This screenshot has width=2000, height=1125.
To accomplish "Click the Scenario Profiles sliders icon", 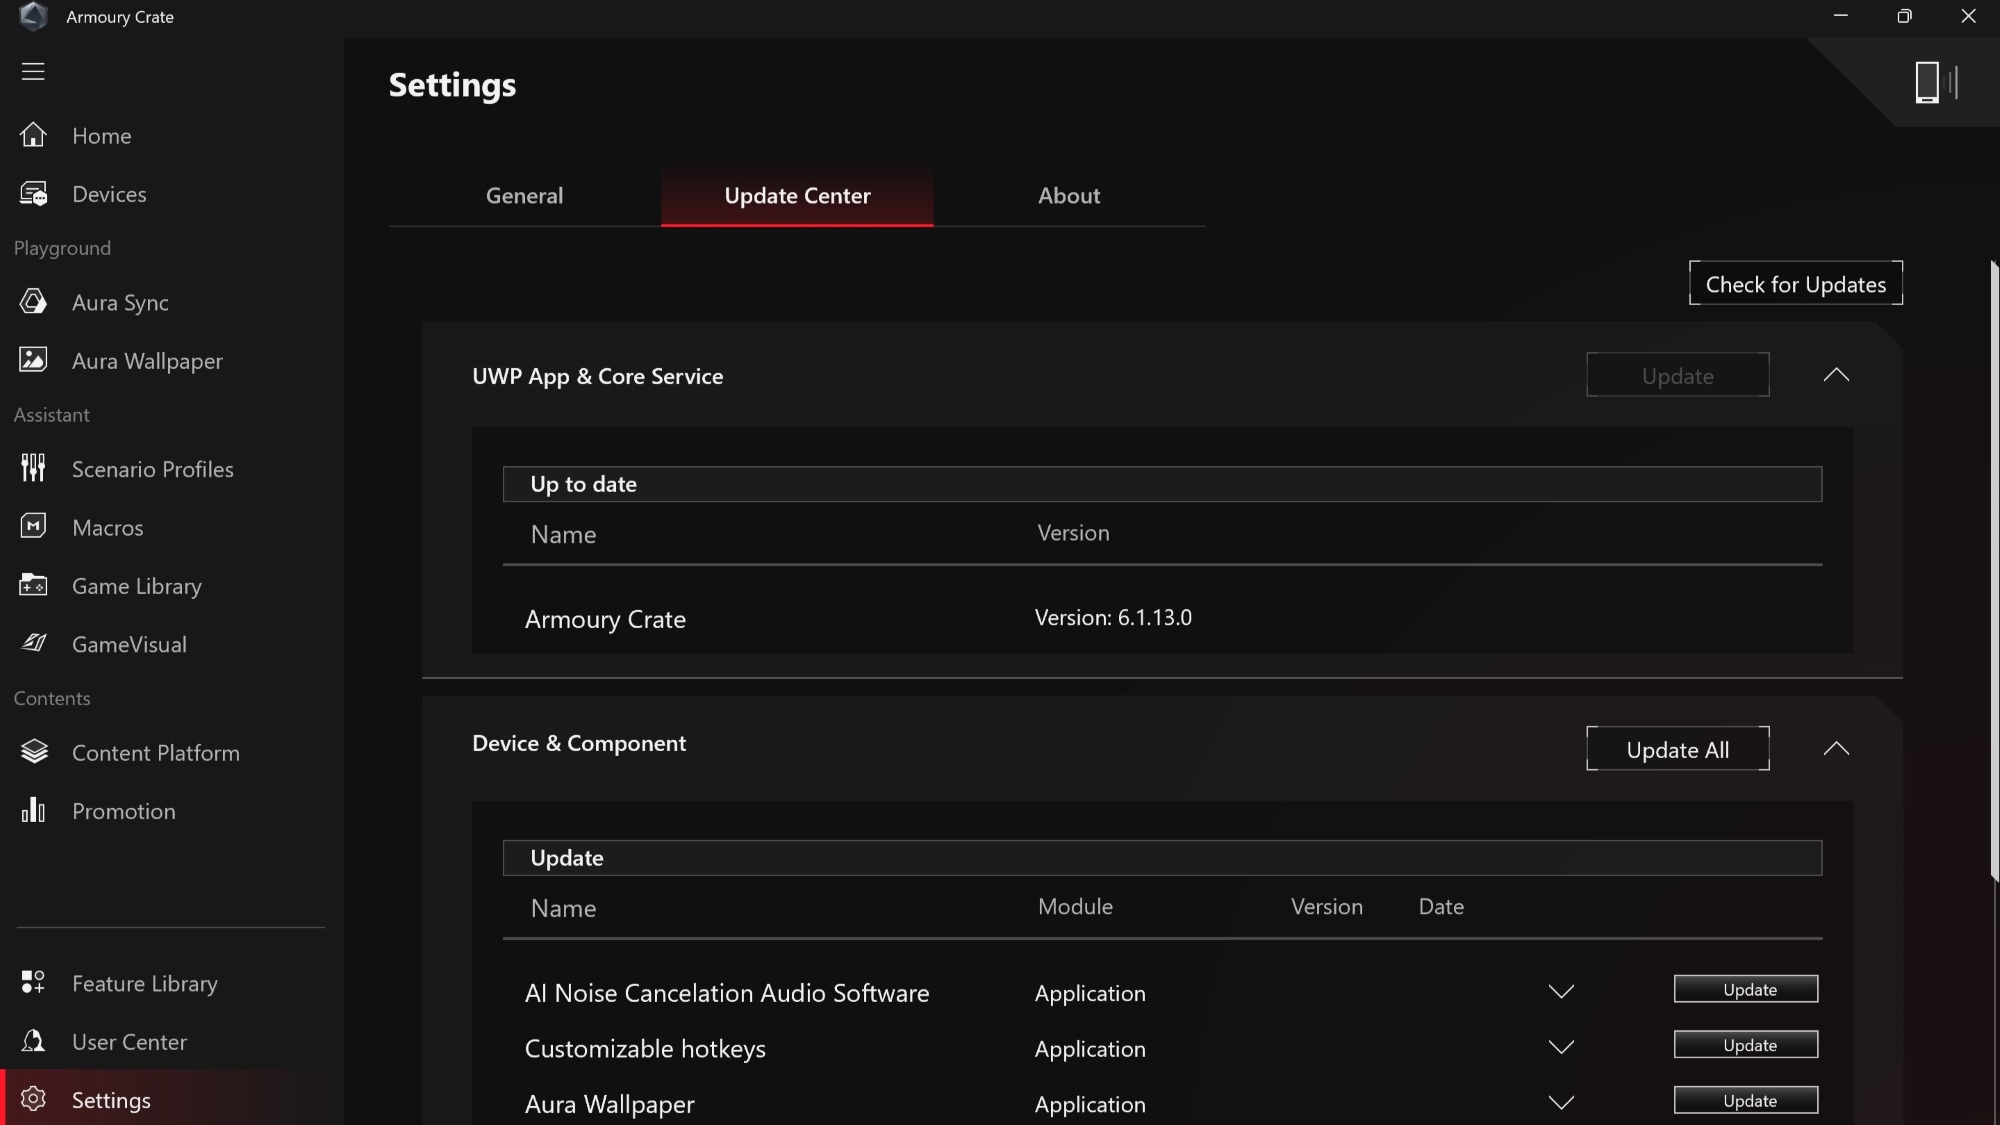I will click(x=33, y=468).
